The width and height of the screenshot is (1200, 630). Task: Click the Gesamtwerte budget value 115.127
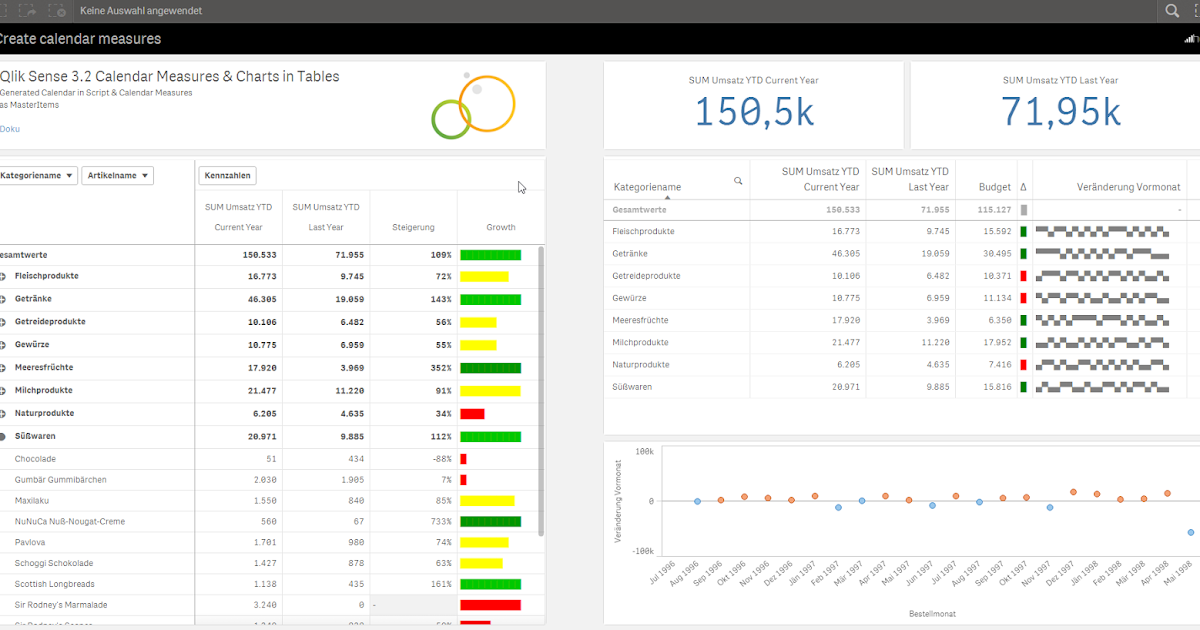coord(994,210)
